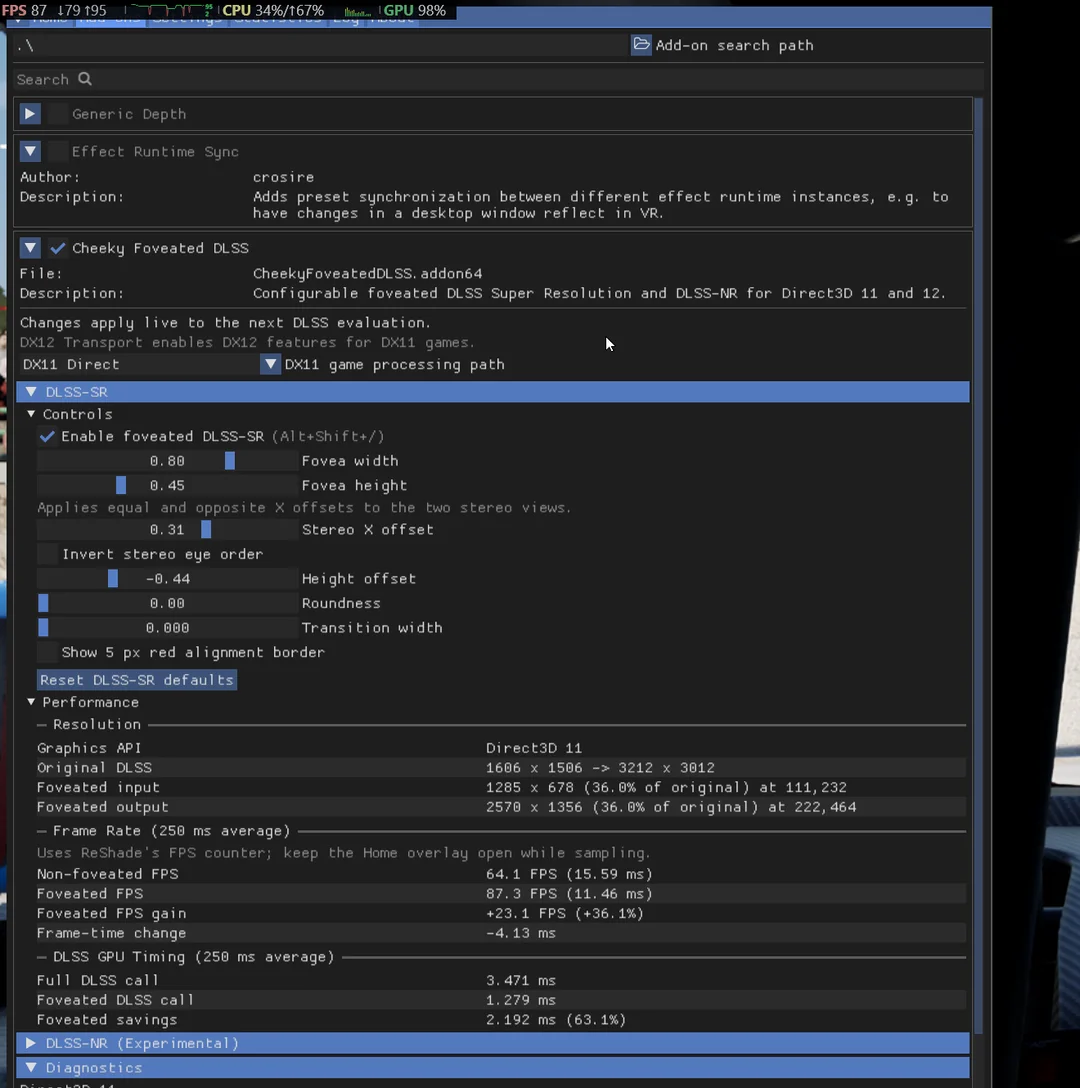Uncheck Enable foveated DLSS-SR
Viewport: 1080px width, 1088px height.
tap(47, 436)
